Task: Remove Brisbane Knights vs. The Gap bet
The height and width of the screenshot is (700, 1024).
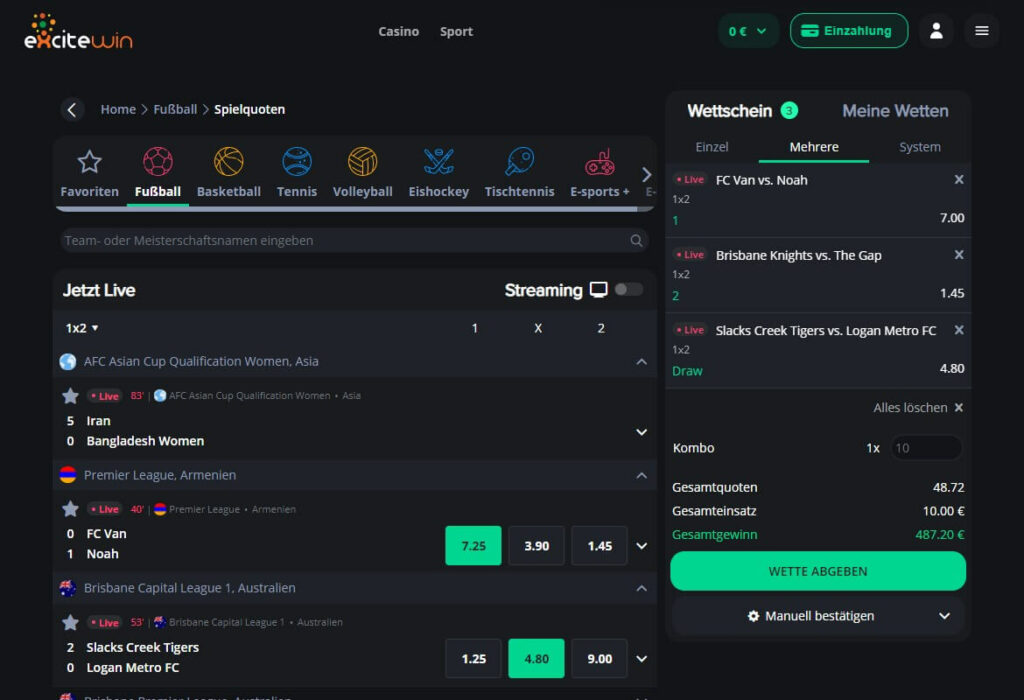Action: click(x=959, y=255)
